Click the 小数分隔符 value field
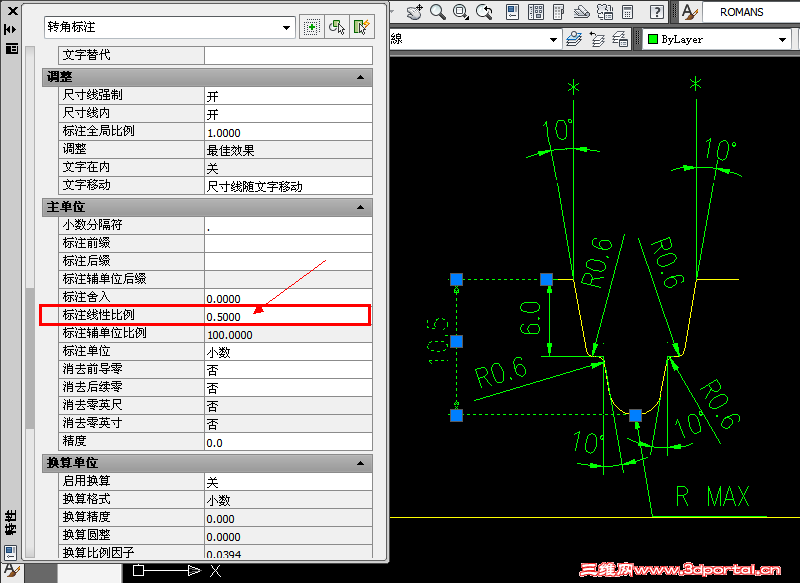Viewport: 800px width, 583px height. (288, 226)
